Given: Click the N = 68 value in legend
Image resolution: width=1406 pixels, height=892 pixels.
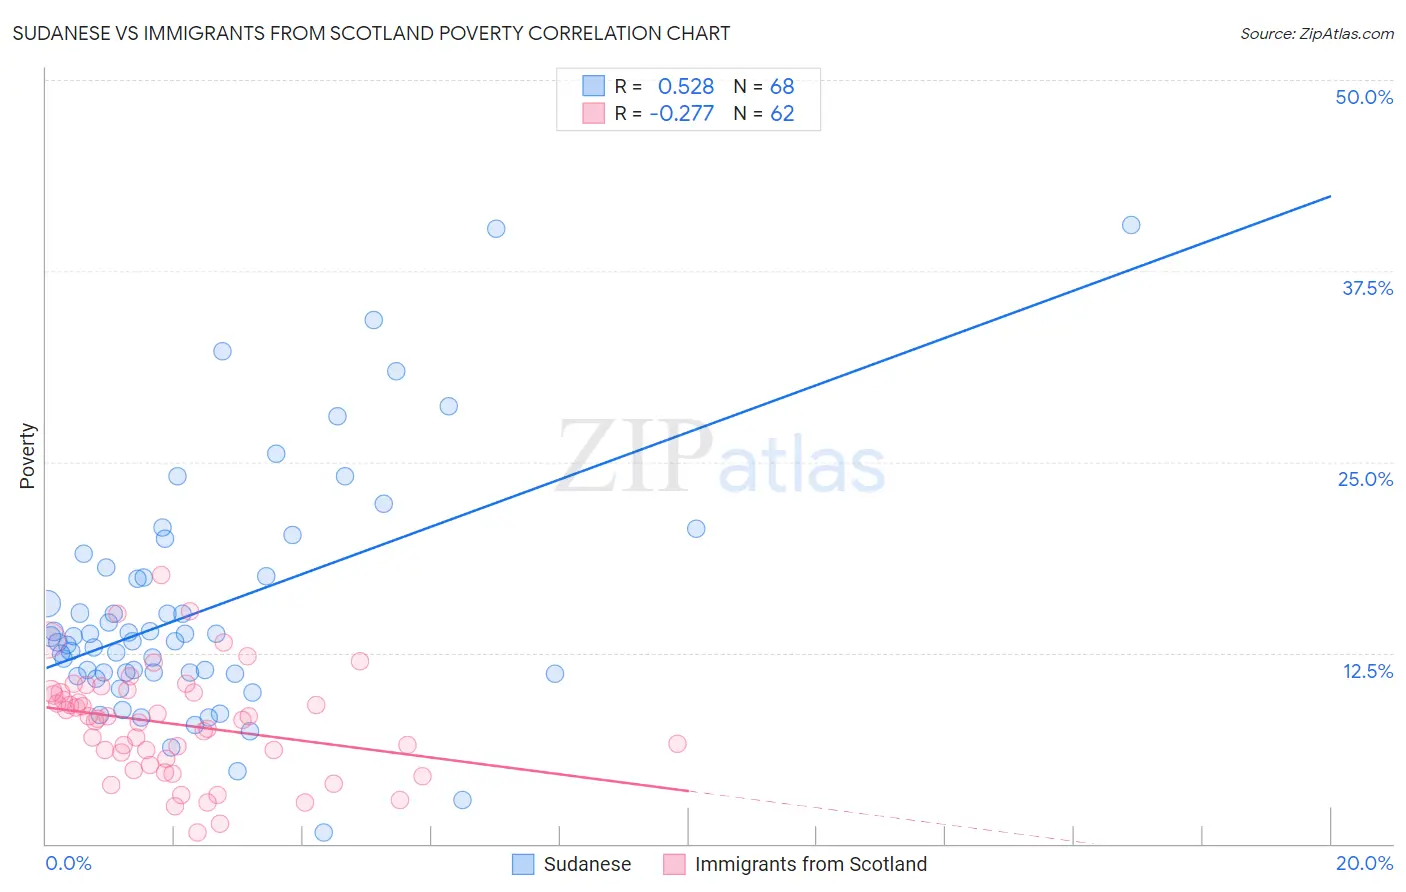Looking at the screenshot, I should [764, 86].
